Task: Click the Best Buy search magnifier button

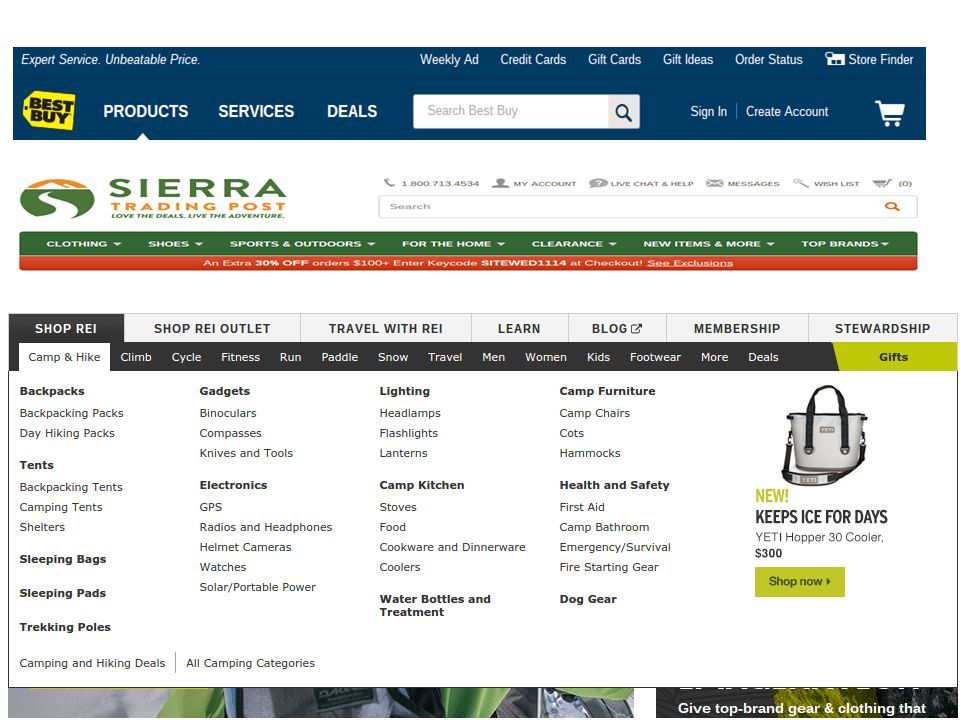Action: coord(624,112)
